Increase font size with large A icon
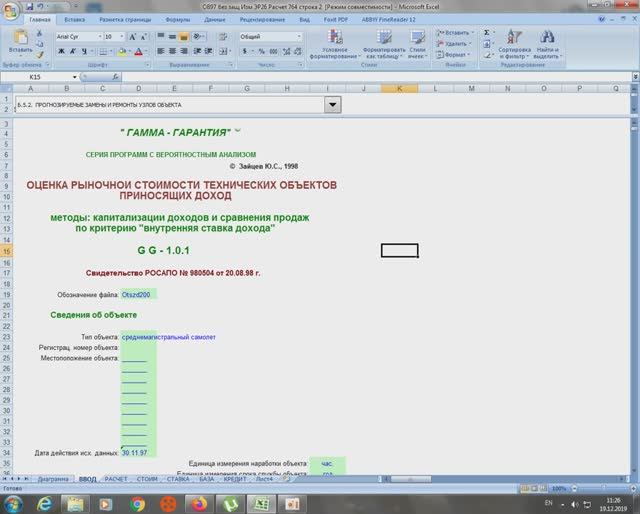The height and width of the screenshot is (514, 640). tap(132, 37)
